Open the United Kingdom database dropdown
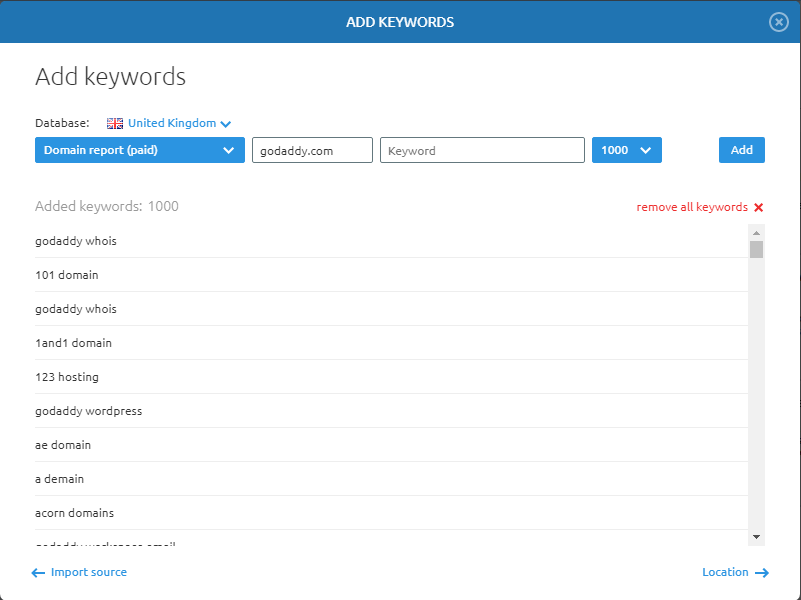801x600 pixels. [179, 123]
